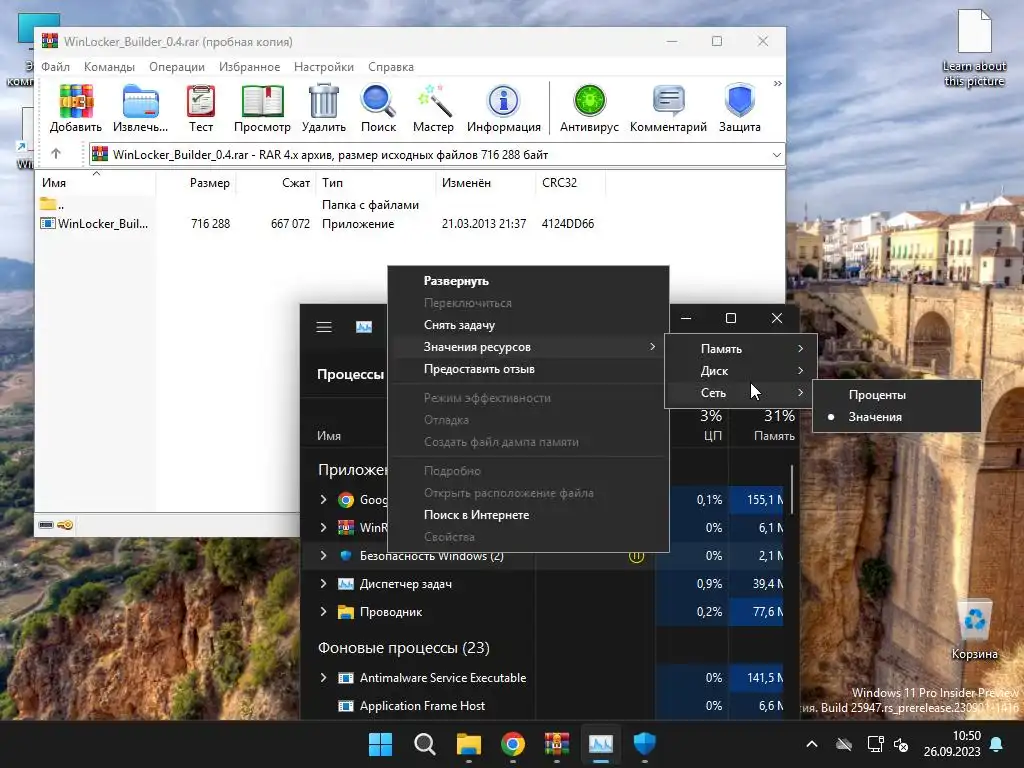Open Task Manager hamburger navigation menu

324,327
